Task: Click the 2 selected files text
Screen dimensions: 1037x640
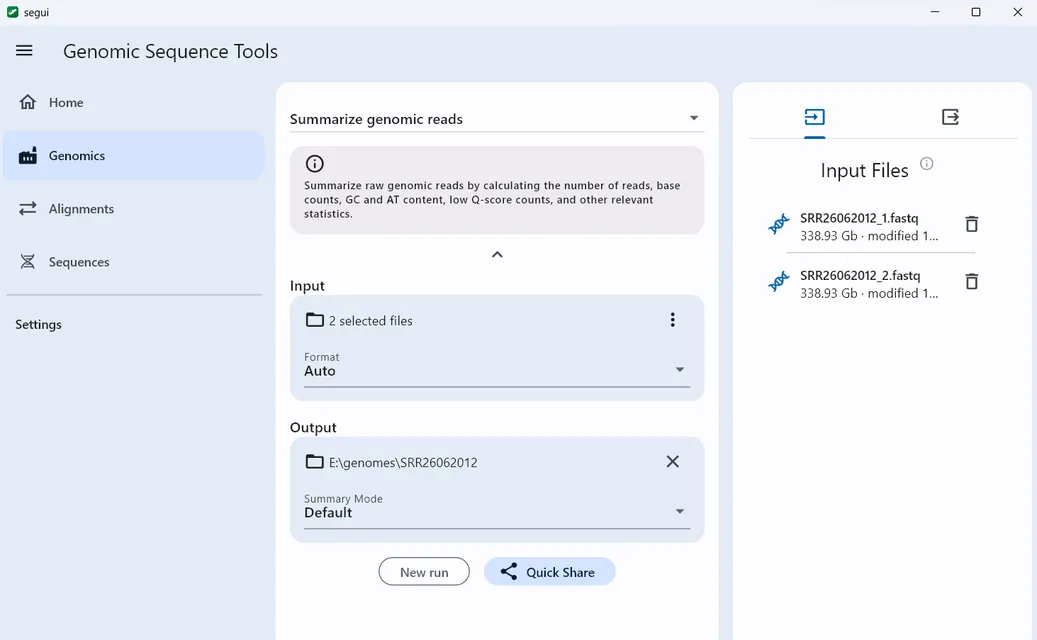Action: click(370, 321)
